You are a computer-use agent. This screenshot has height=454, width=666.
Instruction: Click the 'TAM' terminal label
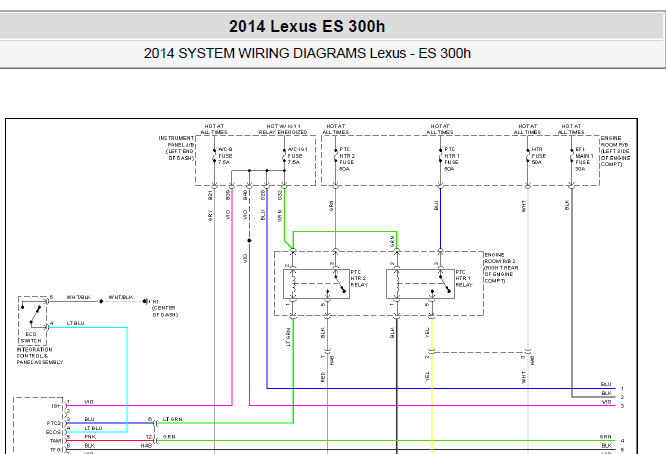[56, 441]
